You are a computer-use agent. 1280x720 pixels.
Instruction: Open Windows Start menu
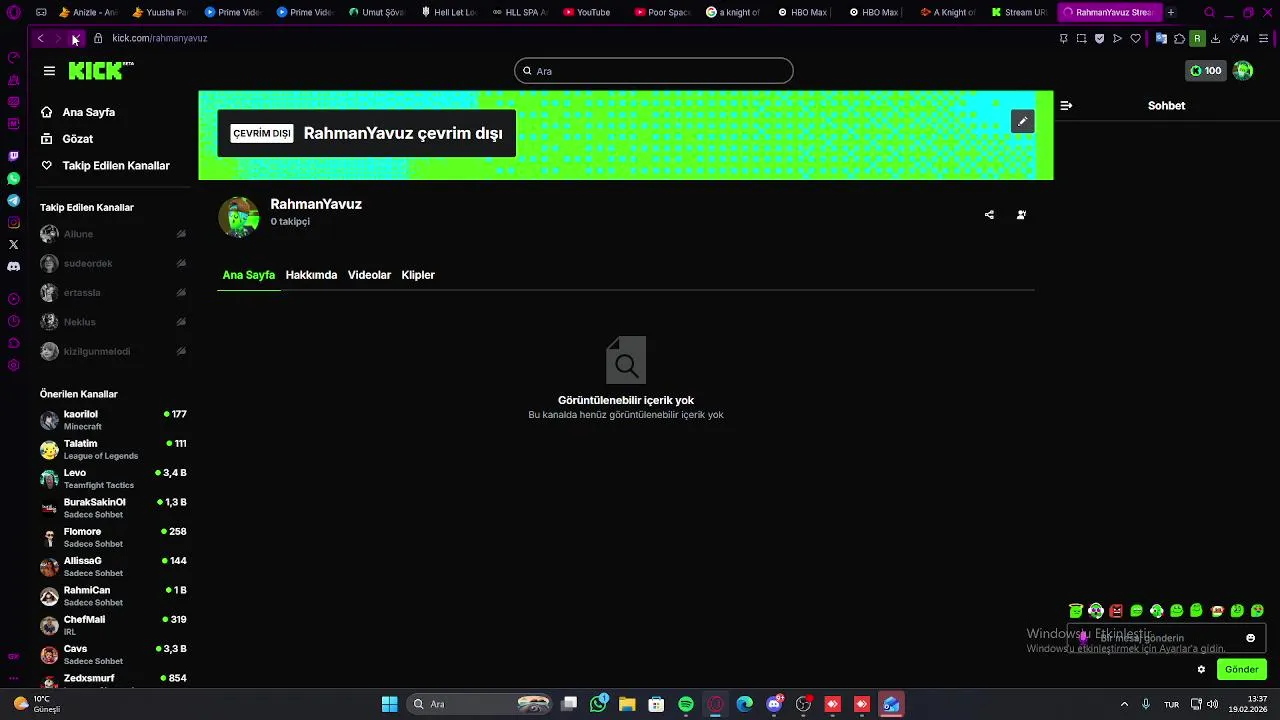(x=389, y=704)
